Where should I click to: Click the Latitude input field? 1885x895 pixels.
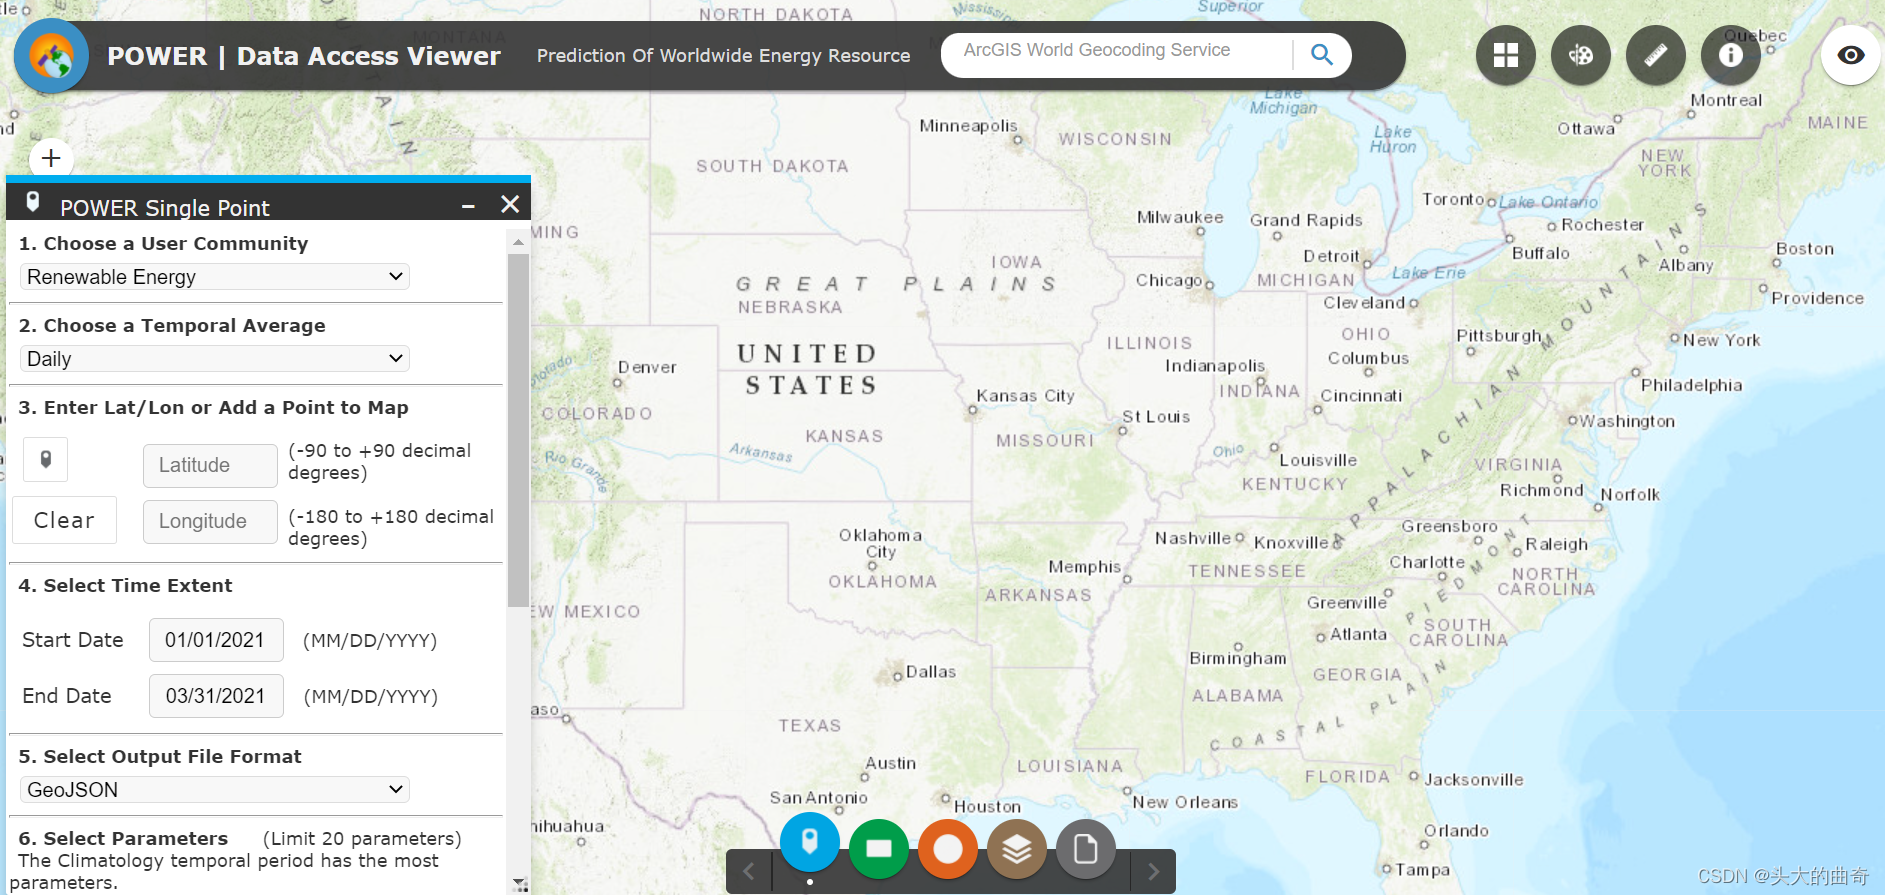pyautogui.click(x=210, y=465)
